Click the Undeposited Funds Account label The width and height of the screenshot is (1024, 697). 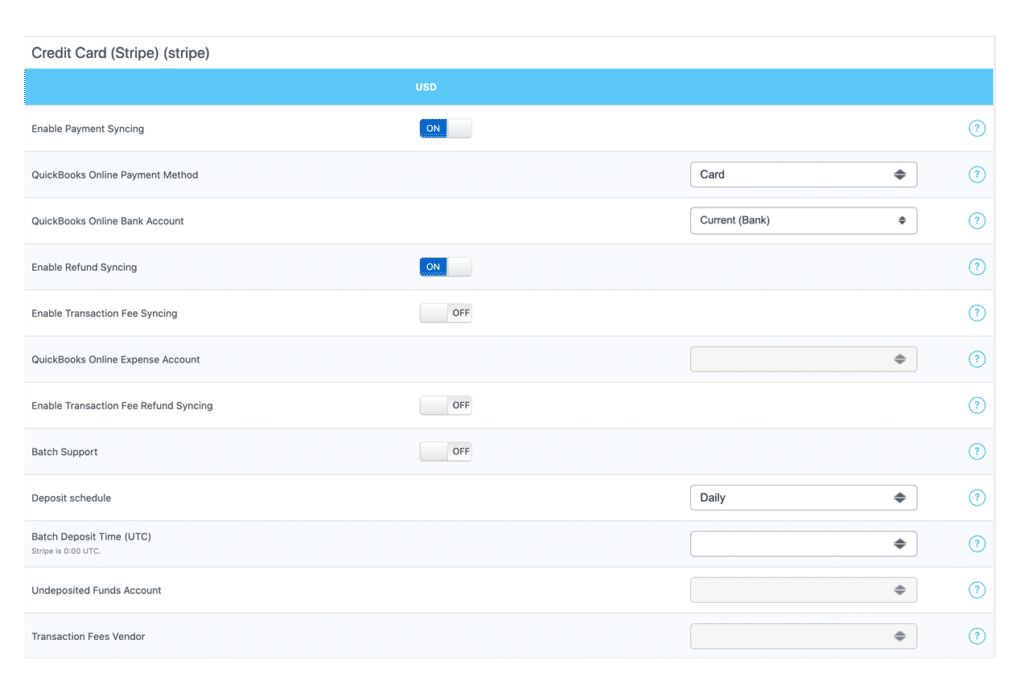coord(96,590)
